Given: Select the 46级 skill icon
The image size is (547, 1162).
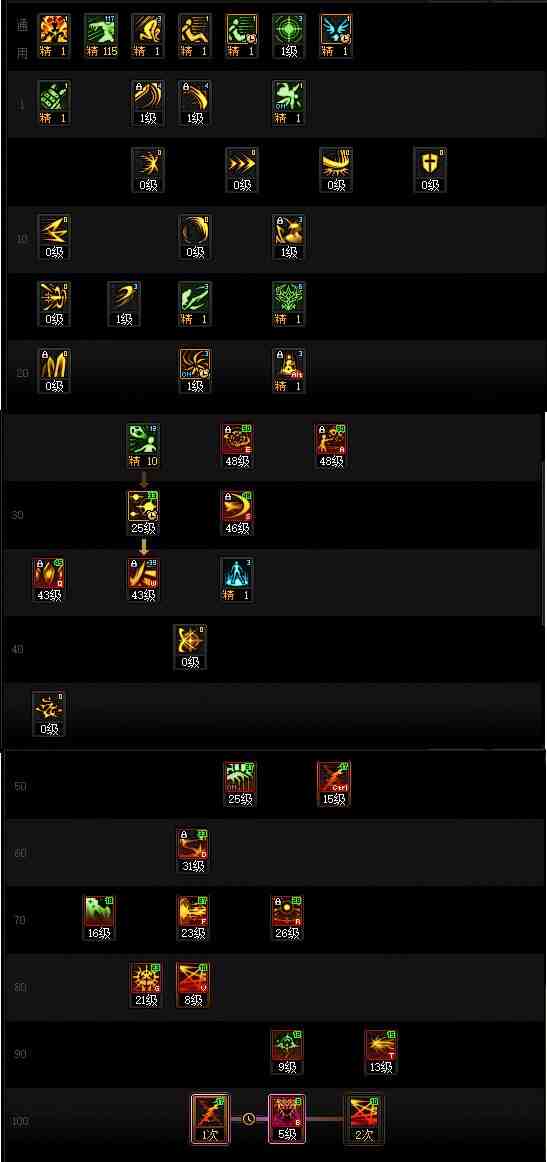Looking at the screenshot, I should pyautogui.click(x=238, y=513).
